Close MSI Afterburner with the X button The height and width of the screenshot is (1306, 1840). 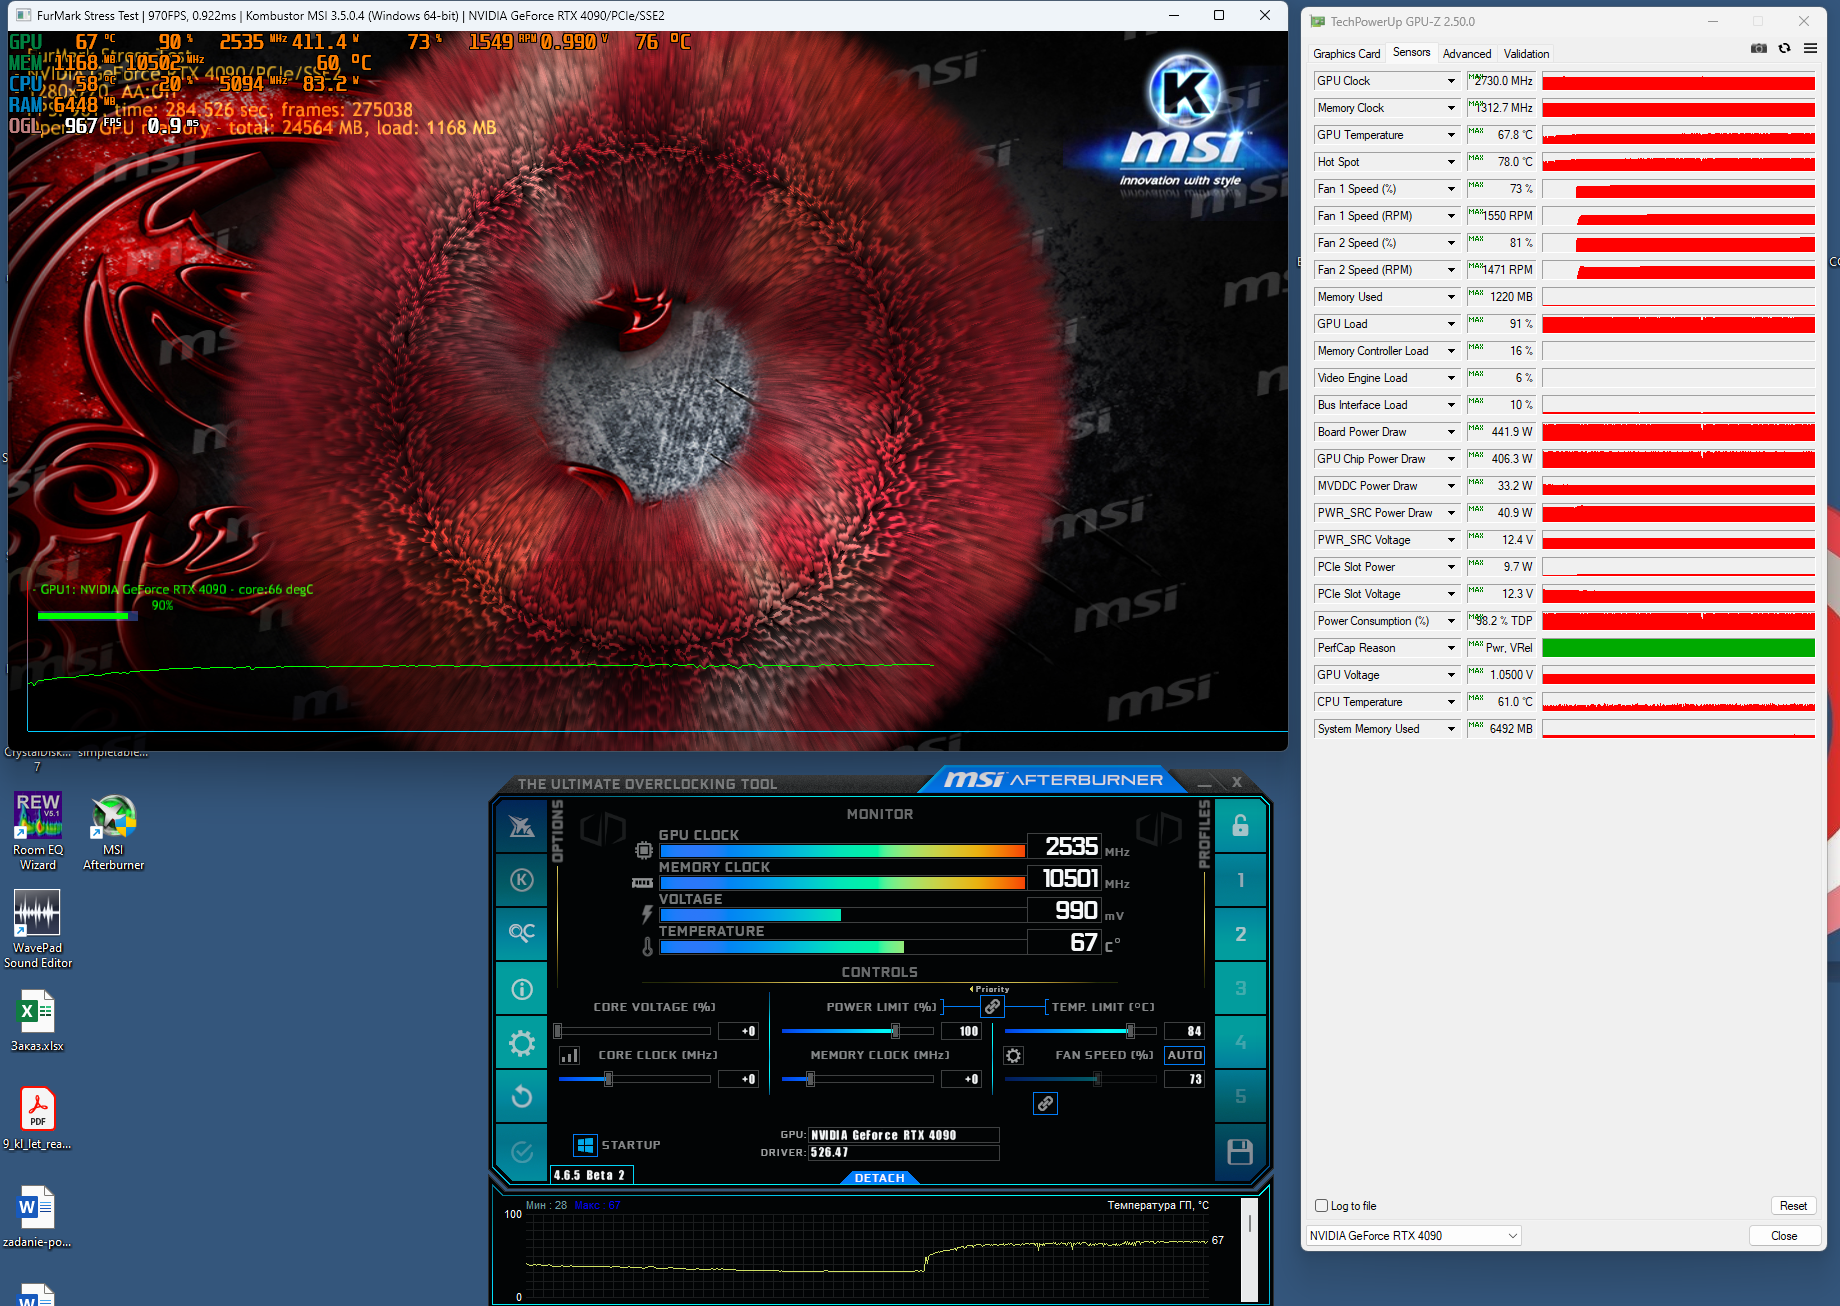(x=1237, y=782)
